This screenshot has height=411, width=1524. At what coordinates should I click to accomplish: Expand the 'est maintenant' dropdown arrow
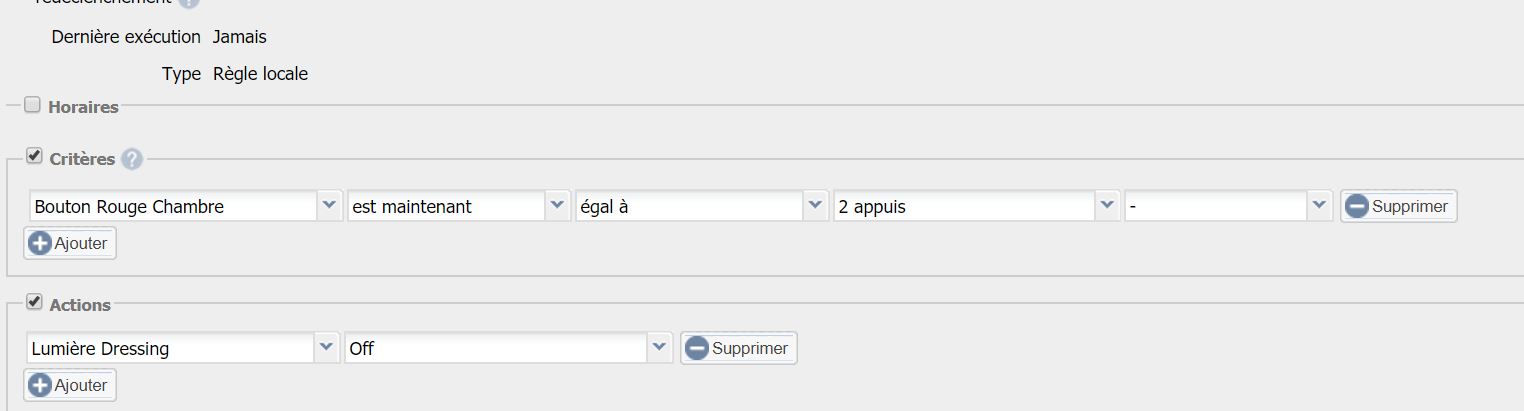point(557,206)
